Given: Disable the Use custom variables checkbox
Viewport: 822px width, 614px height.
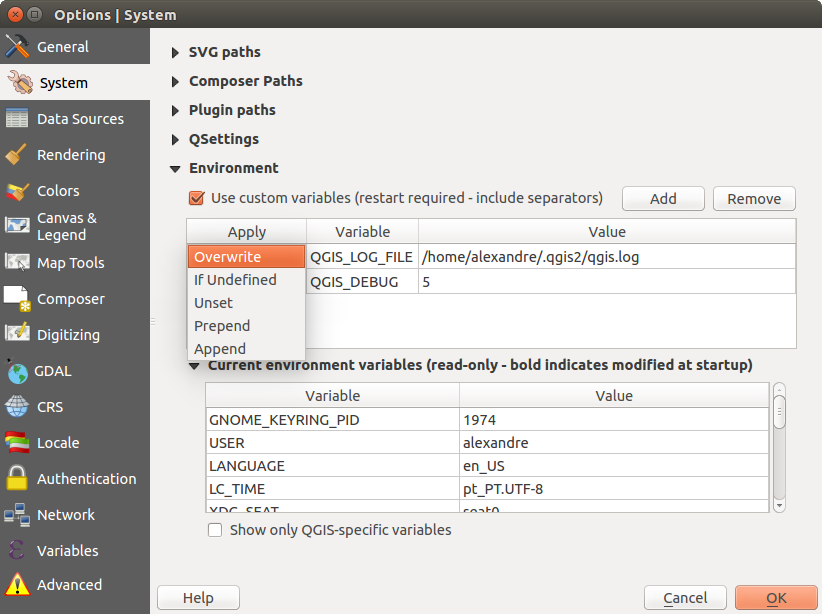Looking at the screenshot, I should click(197, 198).
